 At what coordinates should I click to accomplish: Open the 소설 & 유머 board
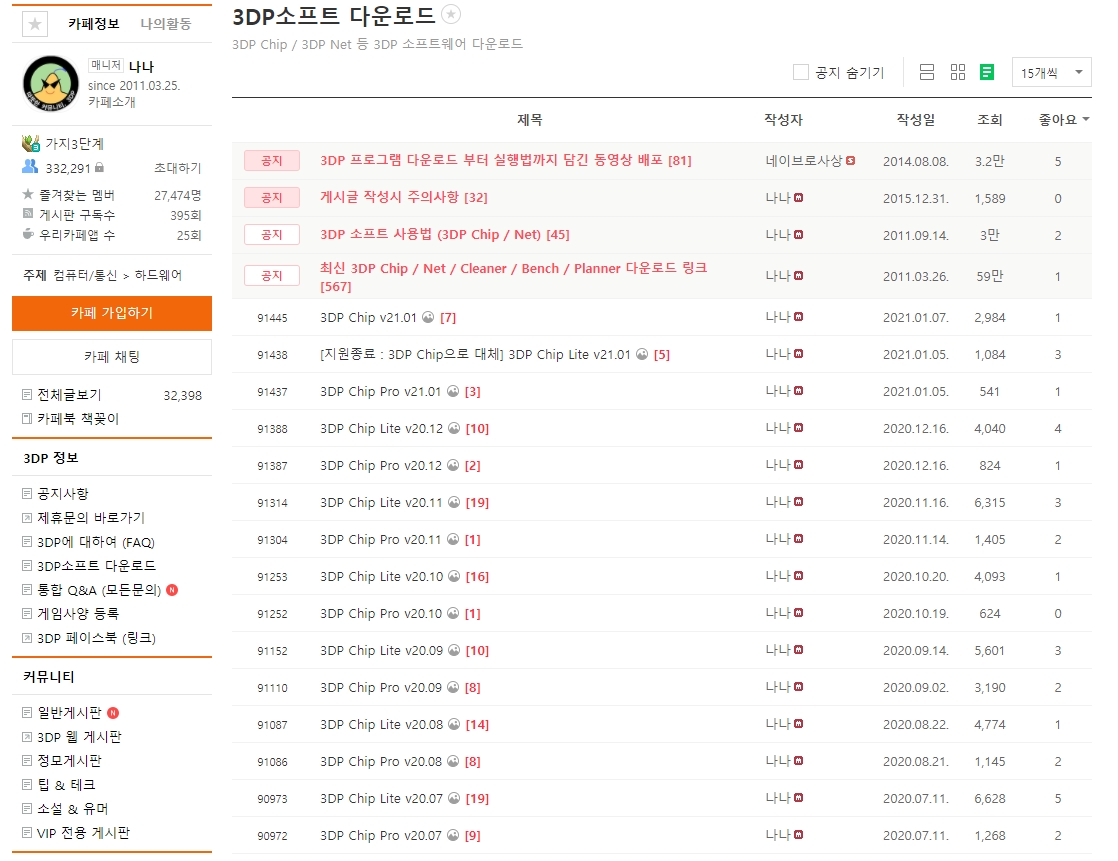pos(73,809)
